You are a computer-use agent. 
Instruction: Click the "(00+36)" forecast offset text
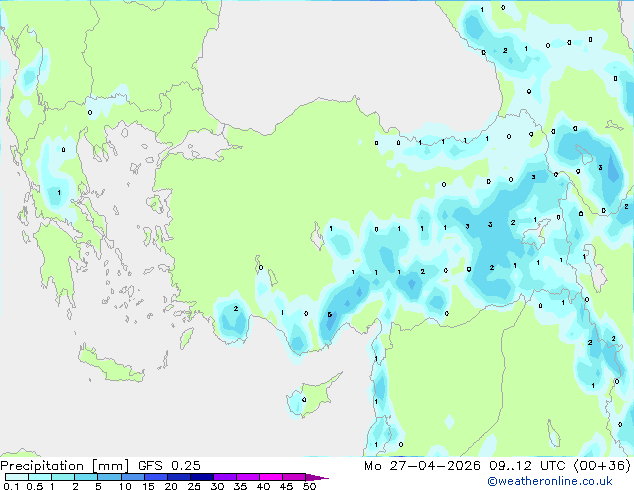coord(602,466)
